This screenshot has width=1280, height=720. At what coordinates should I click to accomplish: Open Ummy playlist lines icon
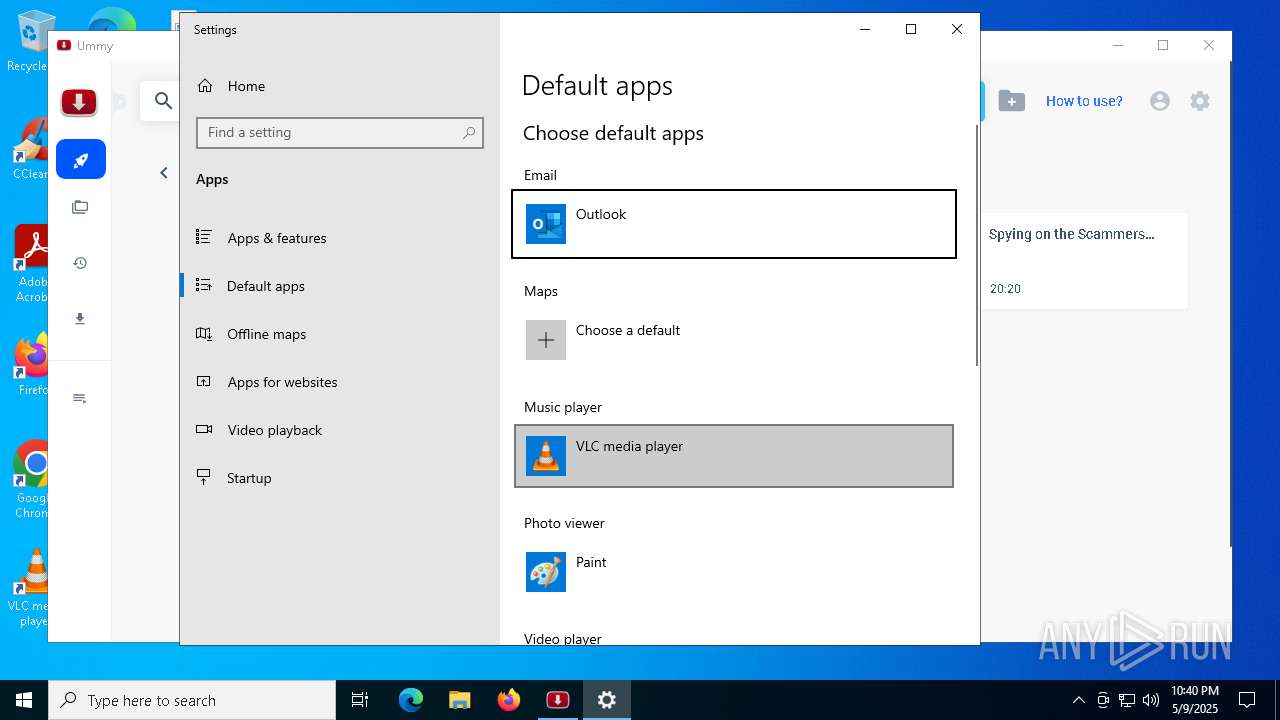point(80,398)
